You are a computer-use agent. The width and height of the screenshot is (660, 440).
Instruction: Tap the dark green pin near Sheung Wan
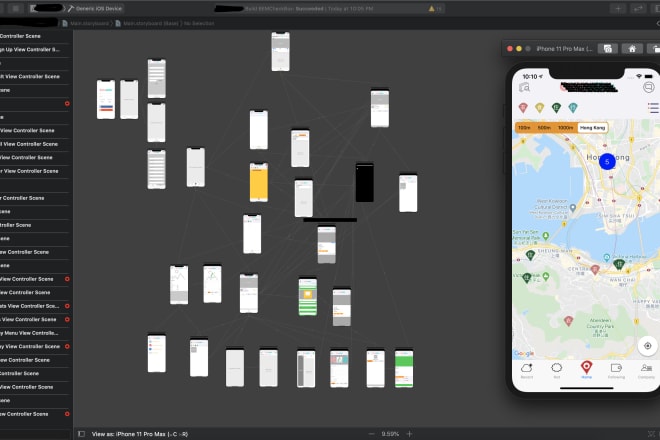point(530,255)
